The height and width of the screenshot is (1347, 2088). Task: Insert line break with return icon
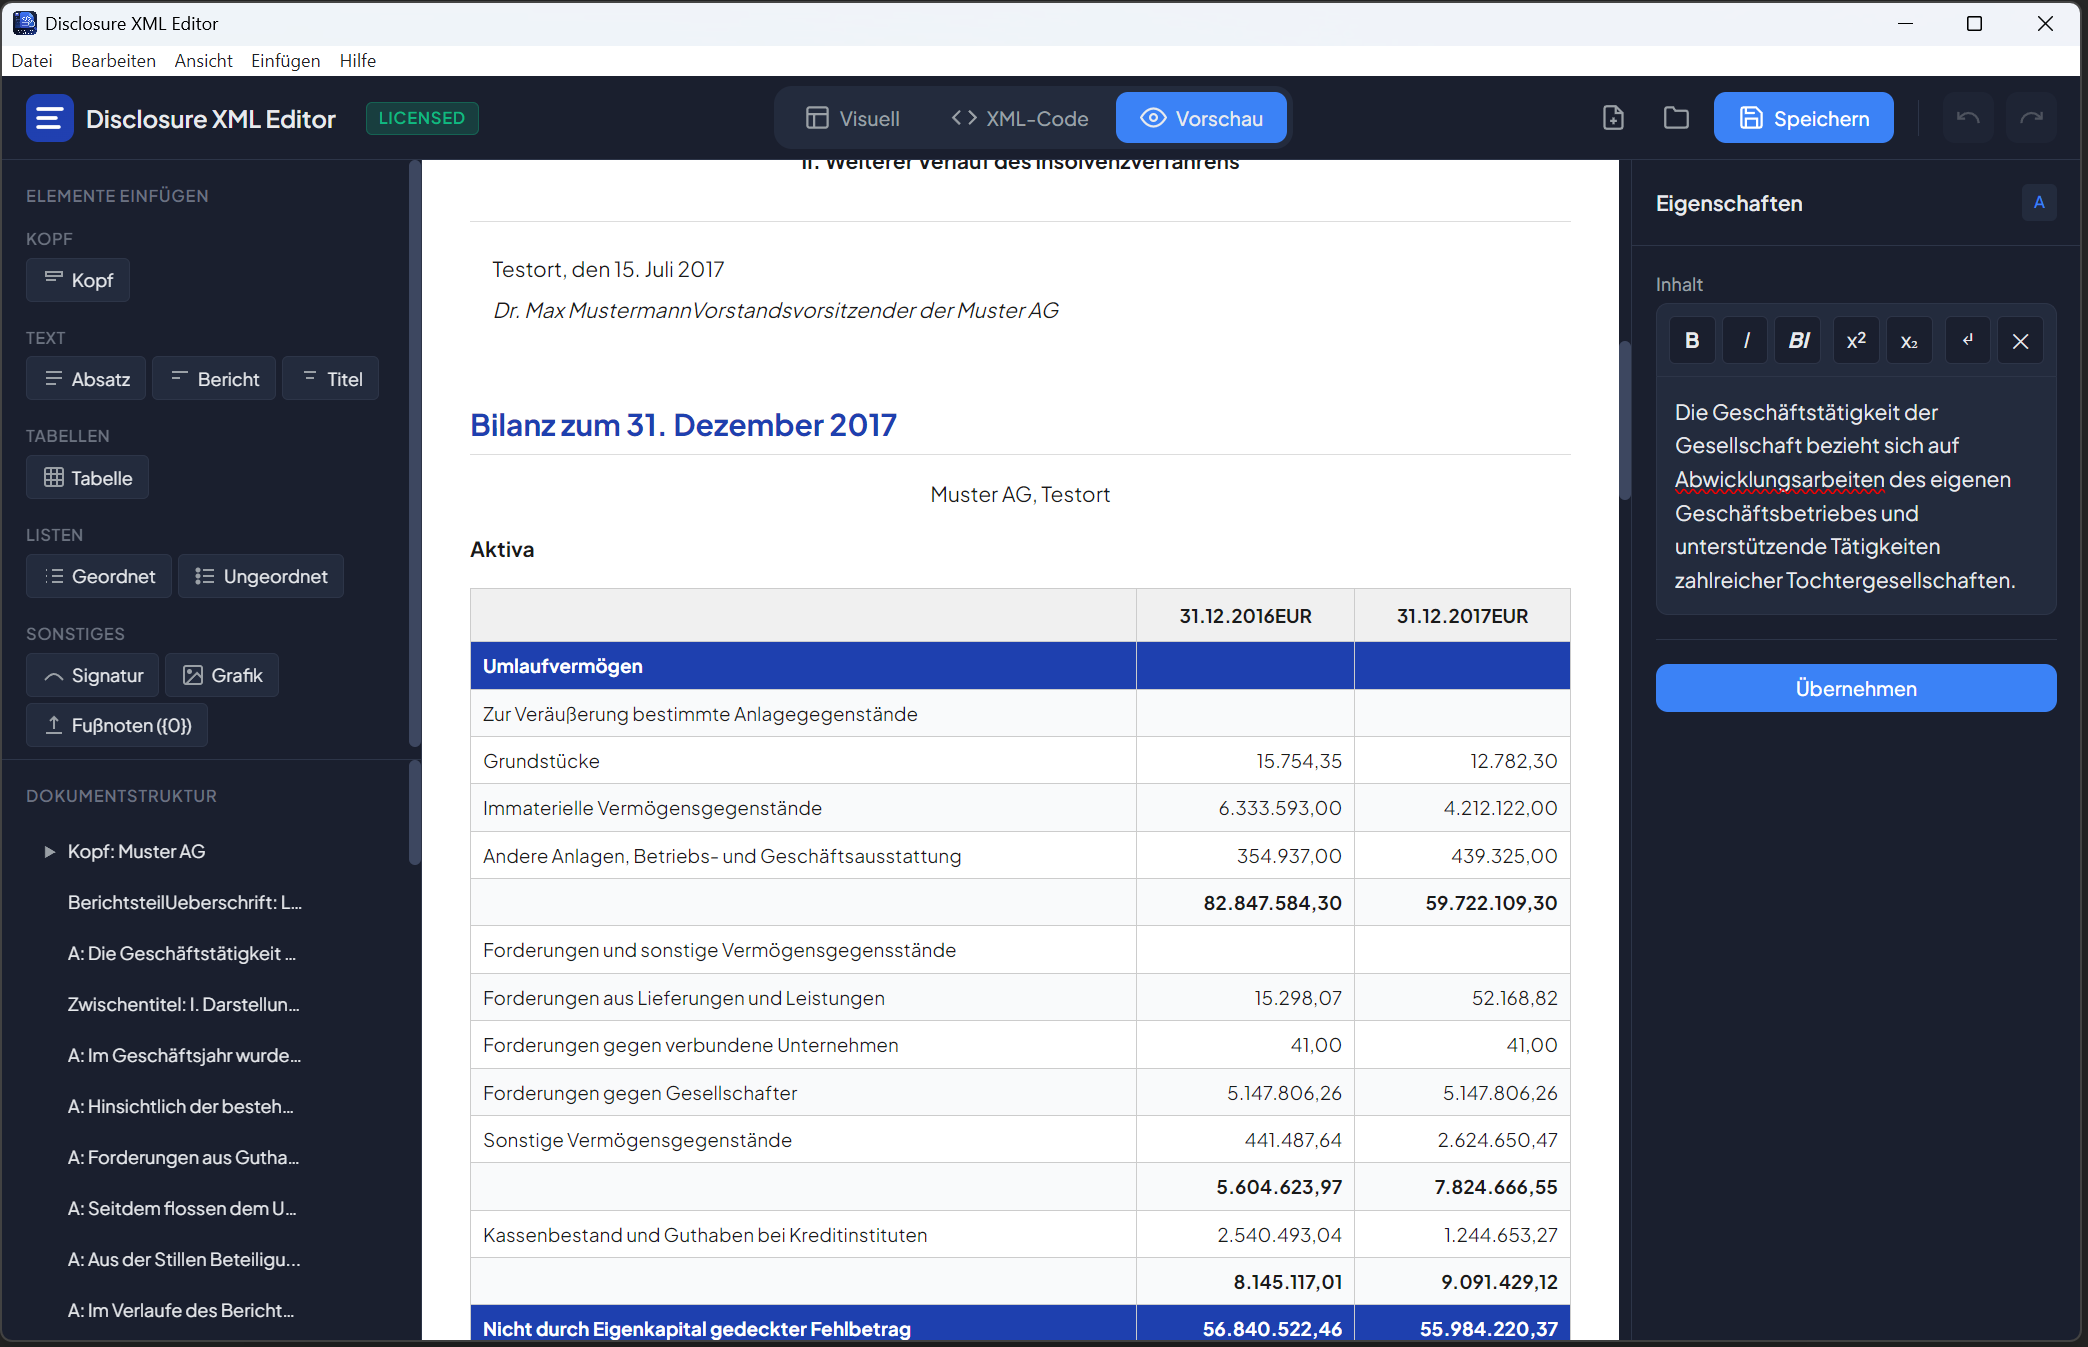tap(1967, 341)
